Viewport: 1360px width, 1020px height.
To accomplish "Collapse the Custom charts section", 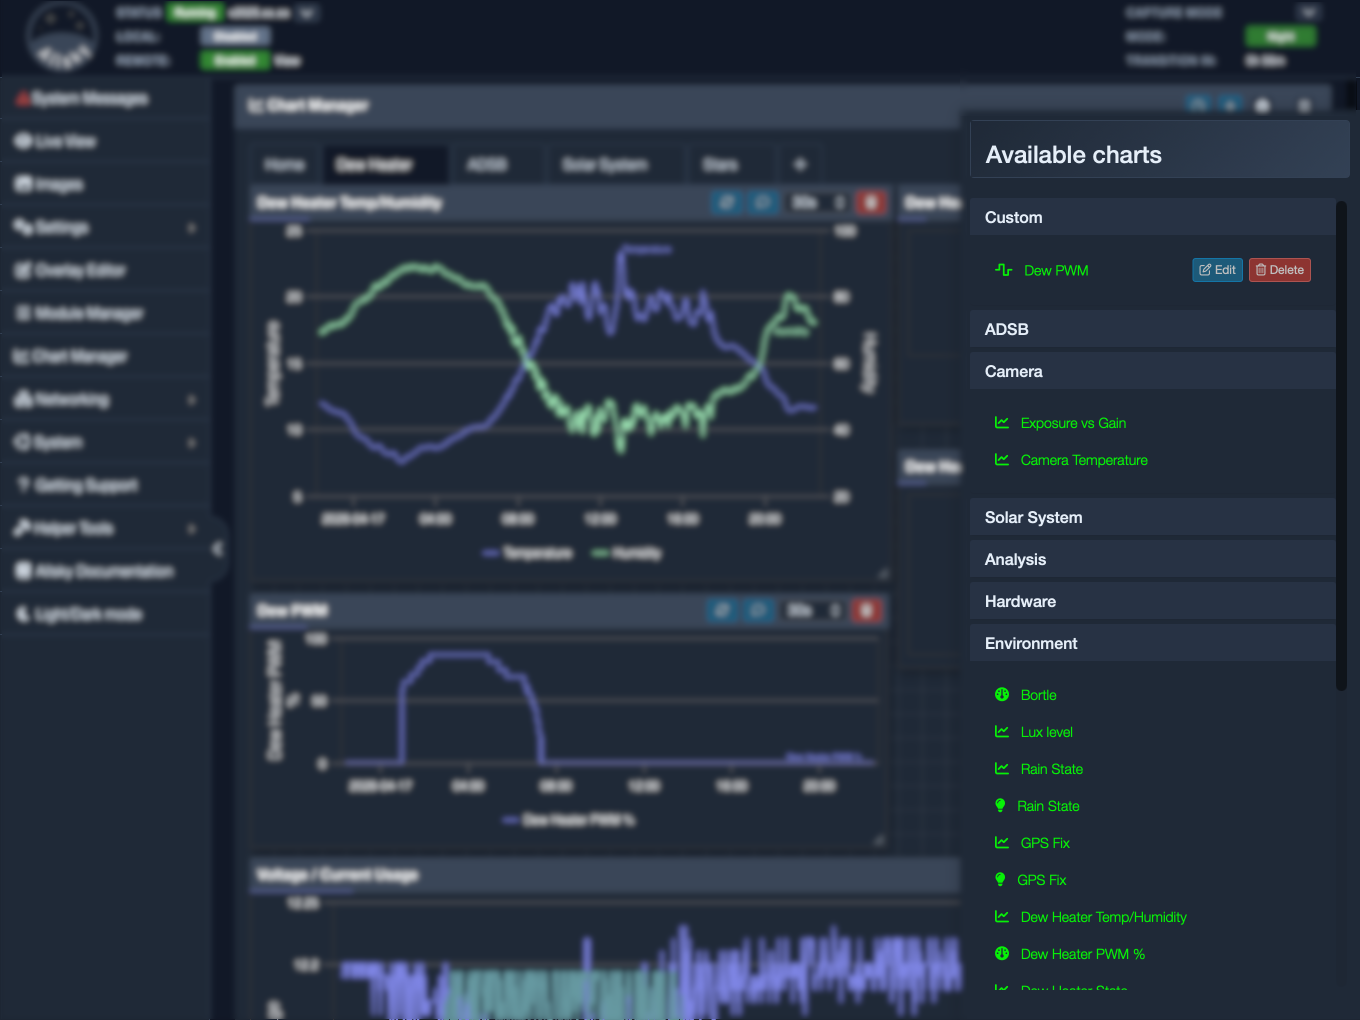I will (1152, 217).
